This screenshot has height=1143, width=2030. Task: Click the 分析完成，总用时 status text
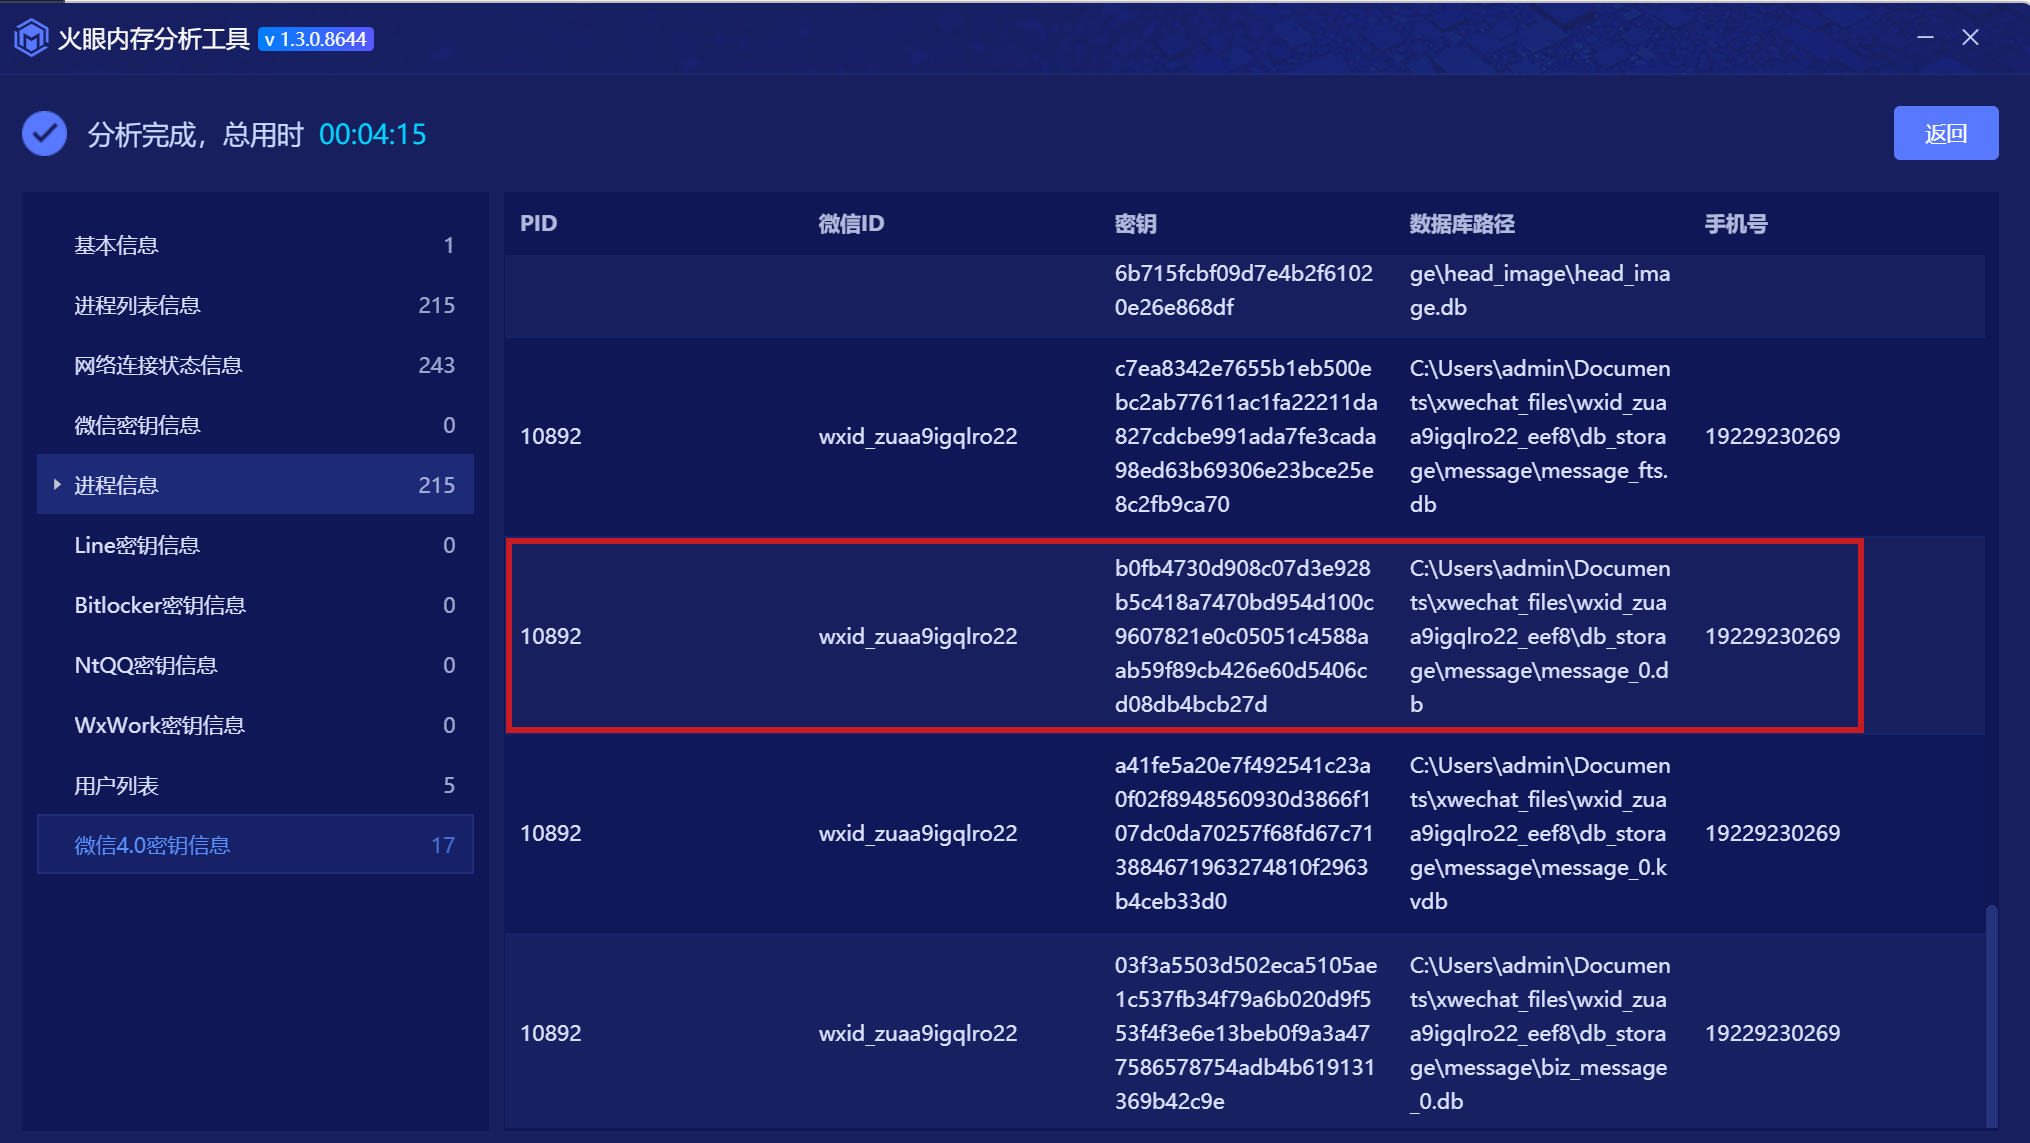coord(195,134)
